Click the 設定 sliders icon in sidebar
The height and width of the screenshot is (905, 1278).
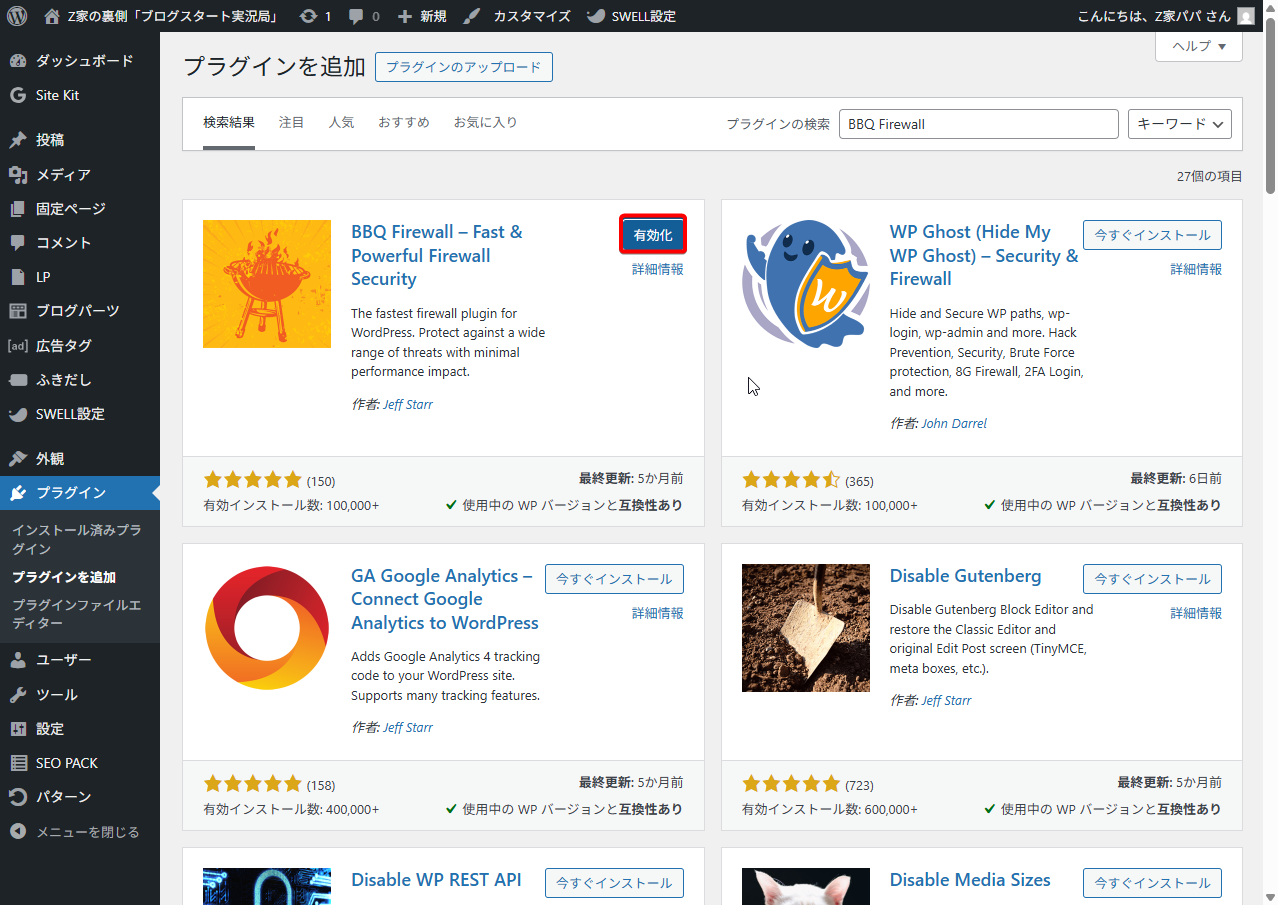[x=18, y=729]
